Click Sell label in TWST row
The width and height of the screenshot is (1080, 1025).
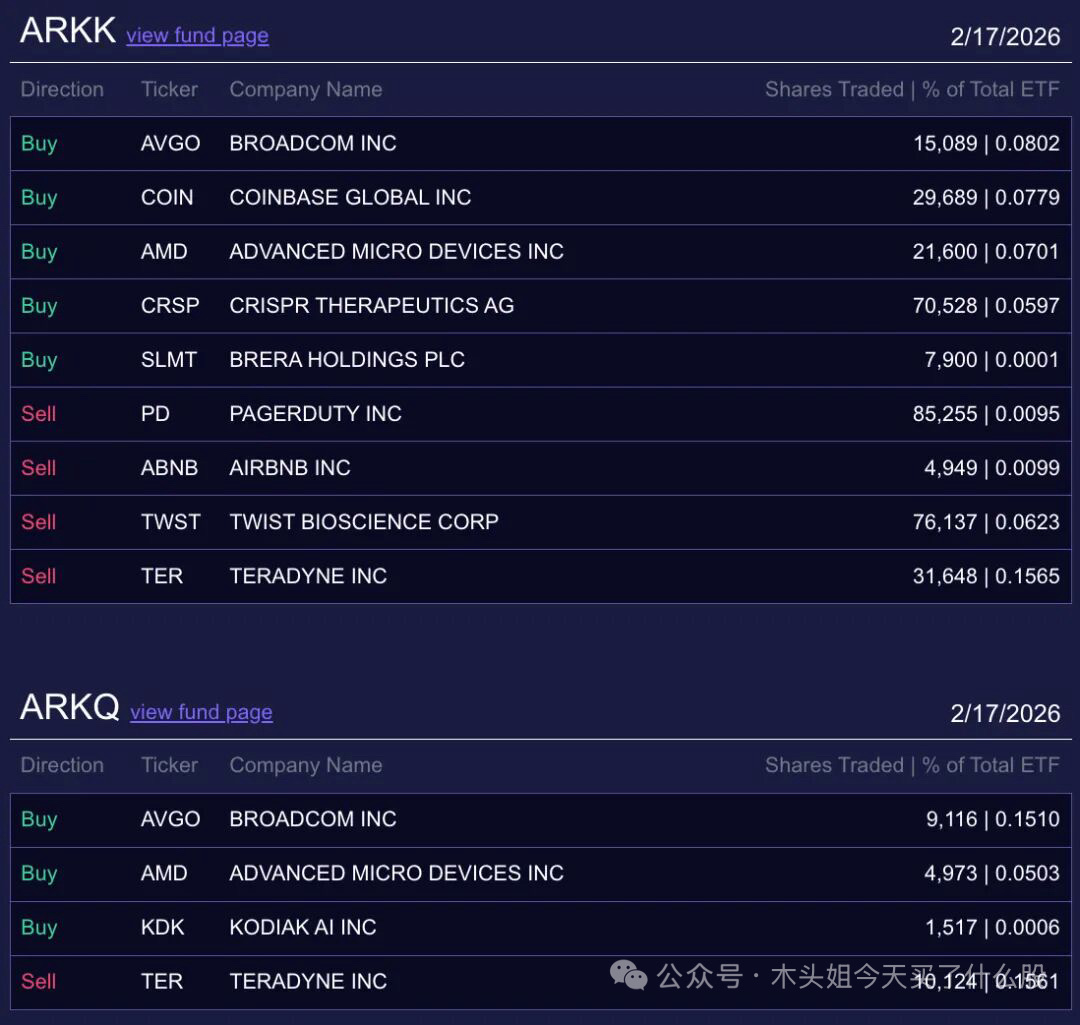coord(39,521)
